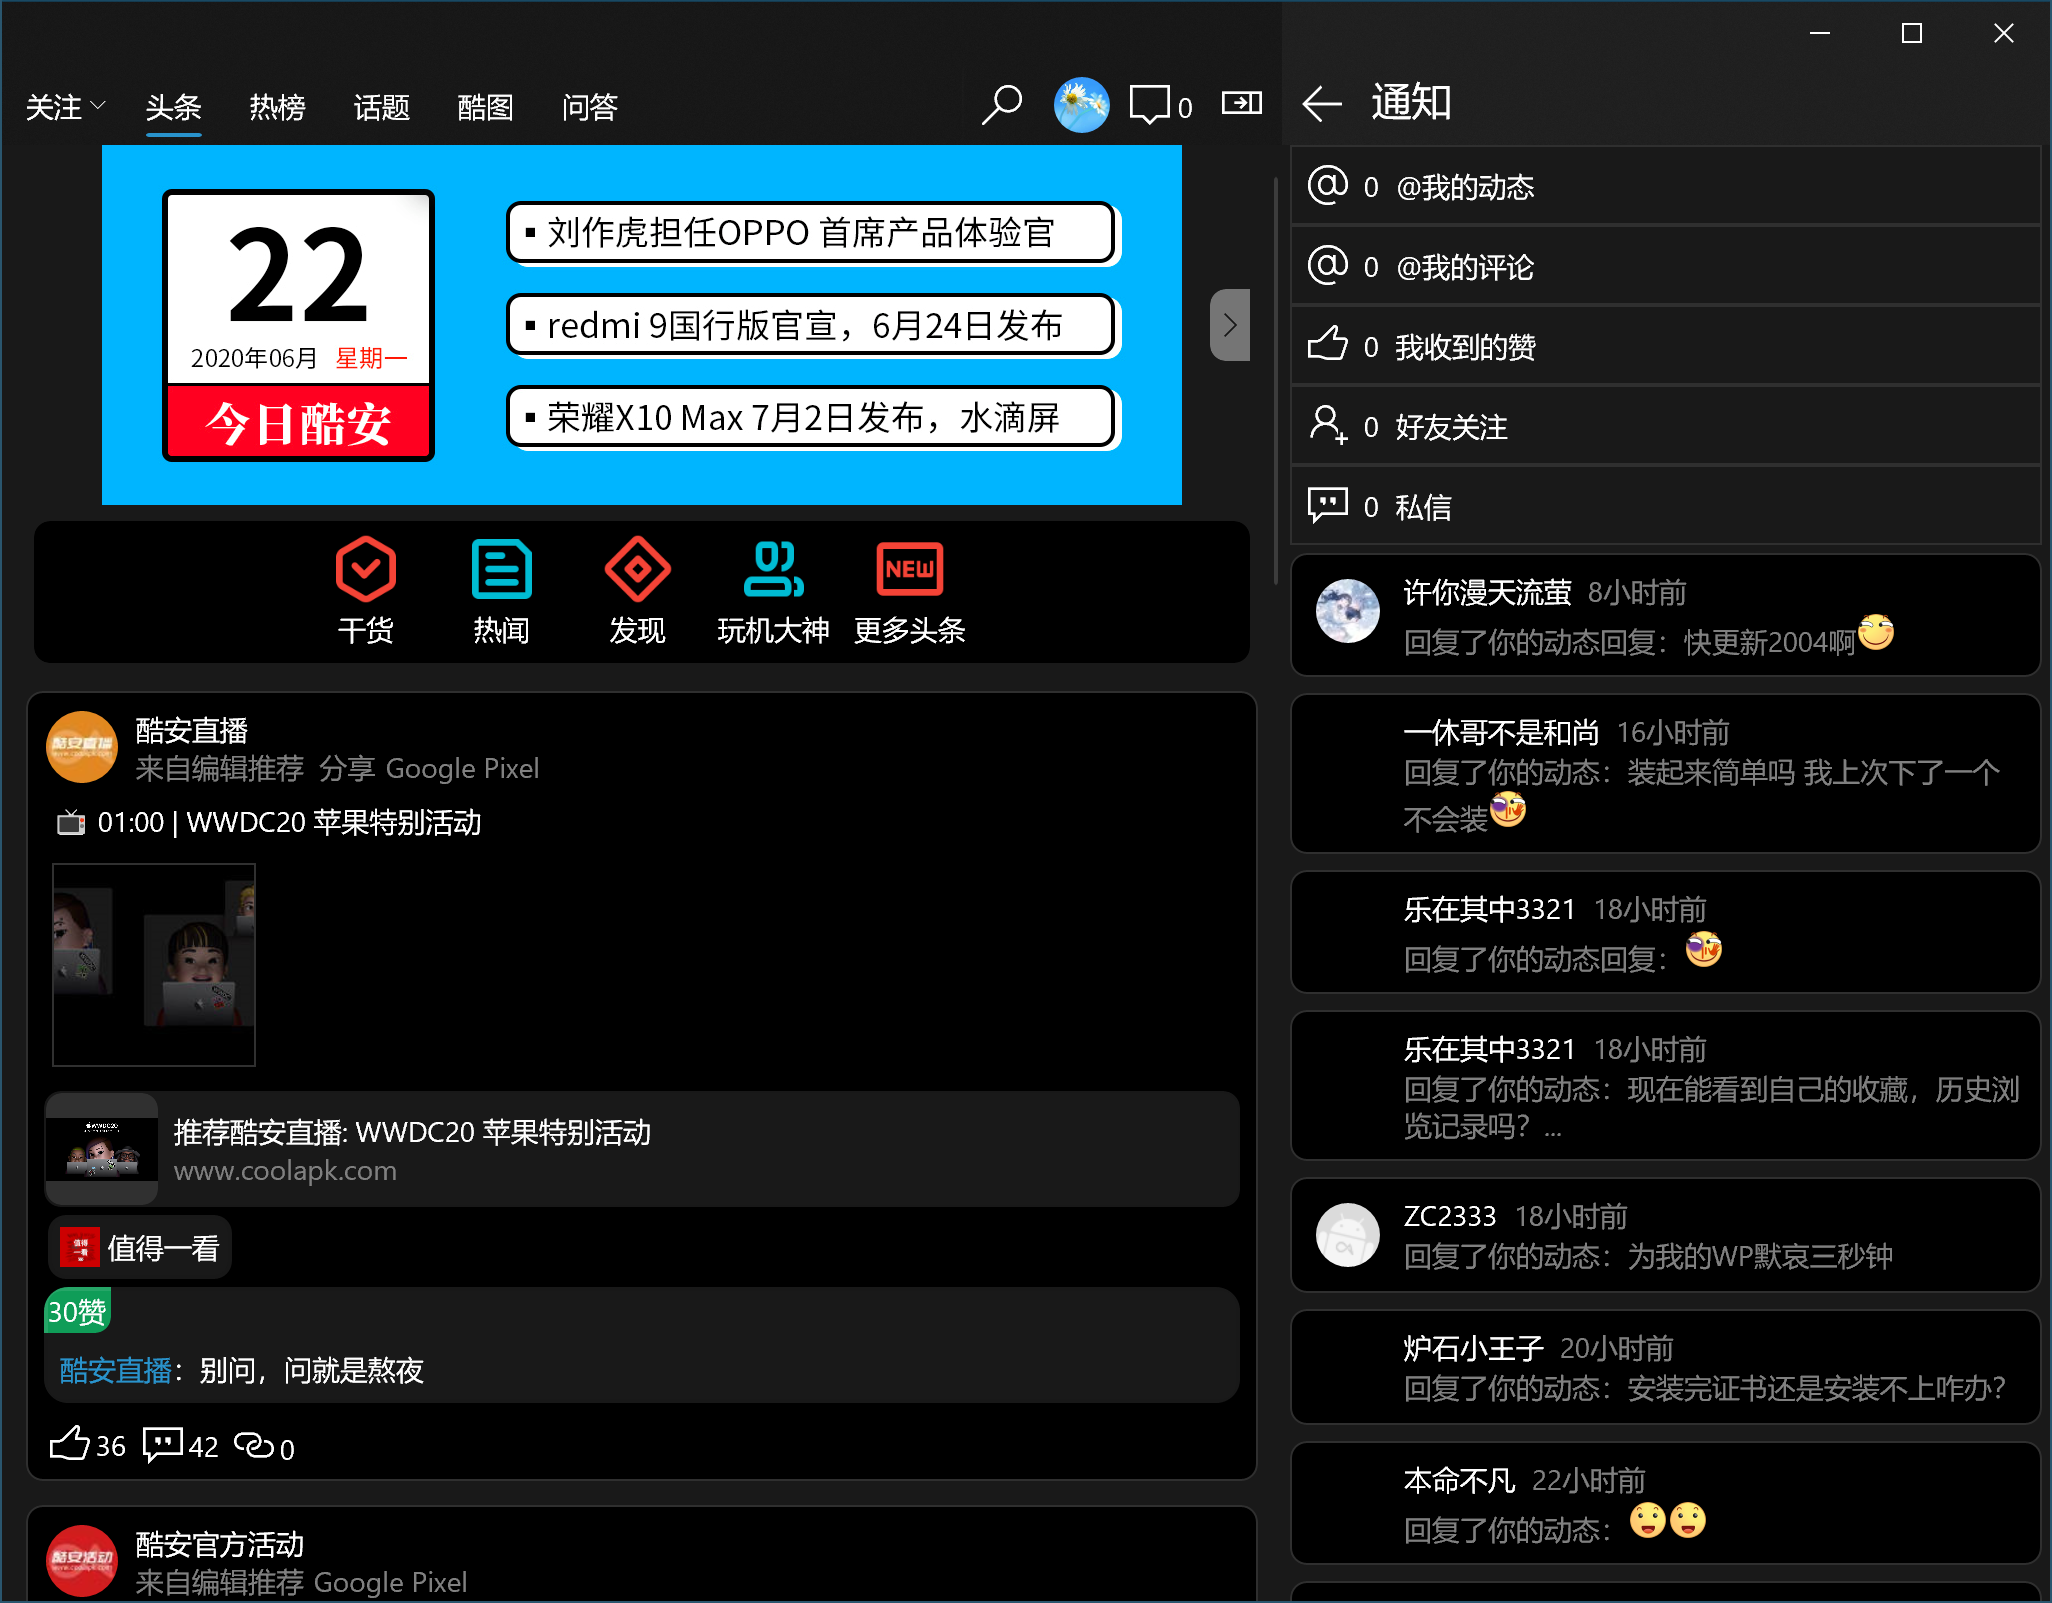Like the 酷安直播 post thumbs-up
Screen dimensions: 2052x1603
[70, 1444]
